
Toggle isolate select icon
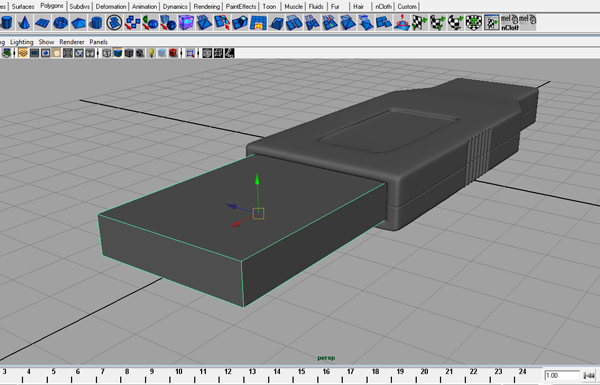click(190, 53)
